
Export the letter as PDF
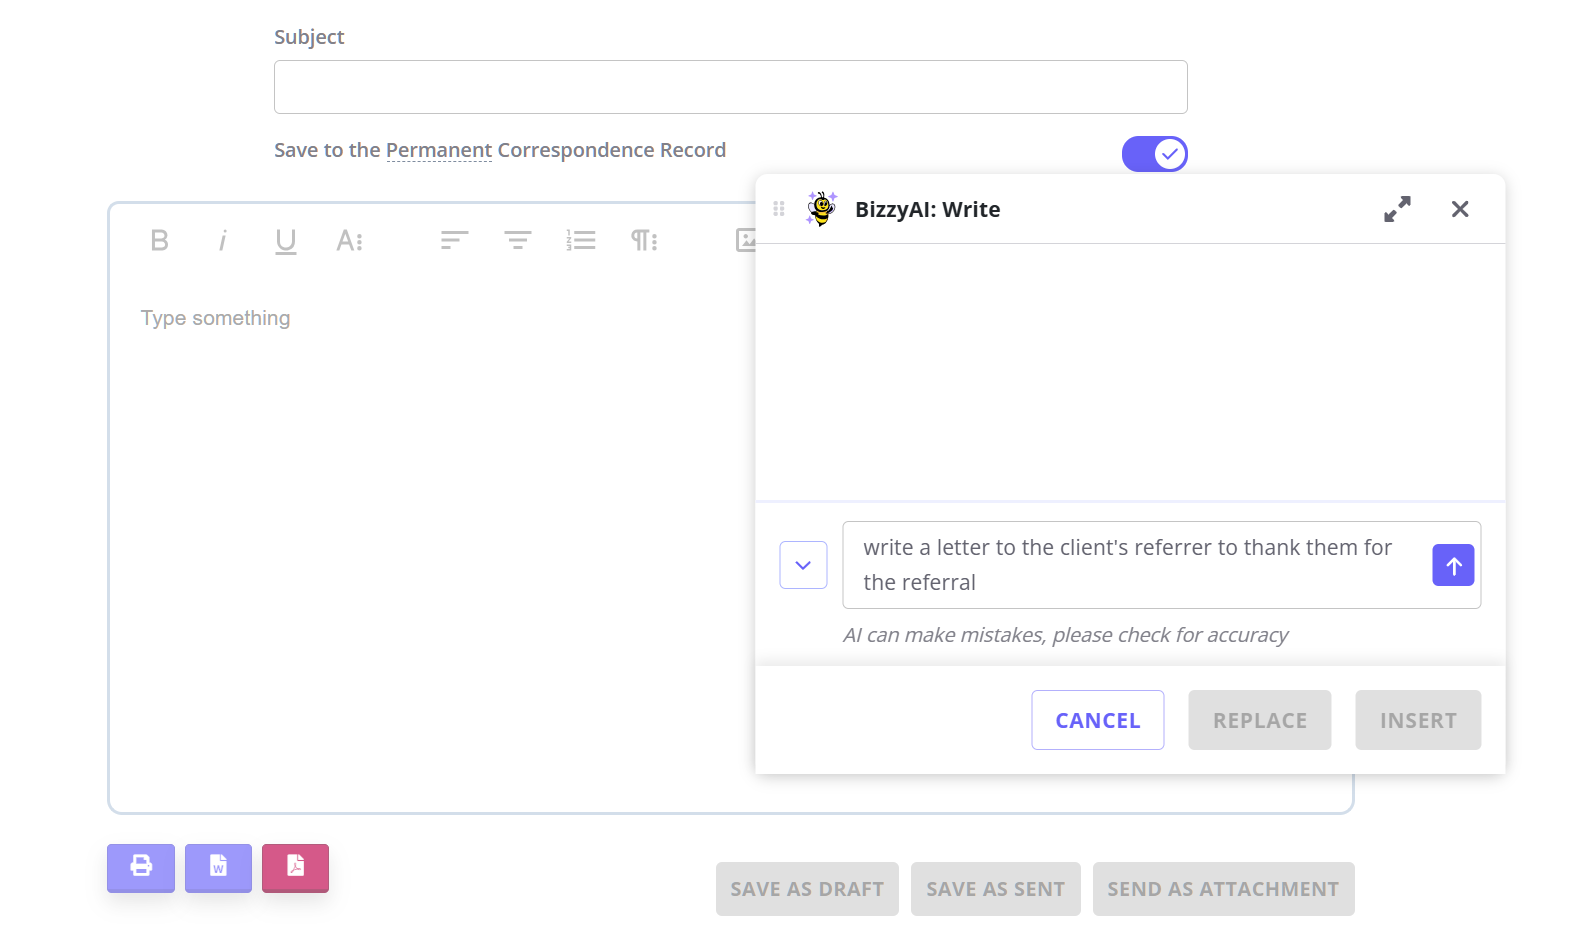pos(295,866)
